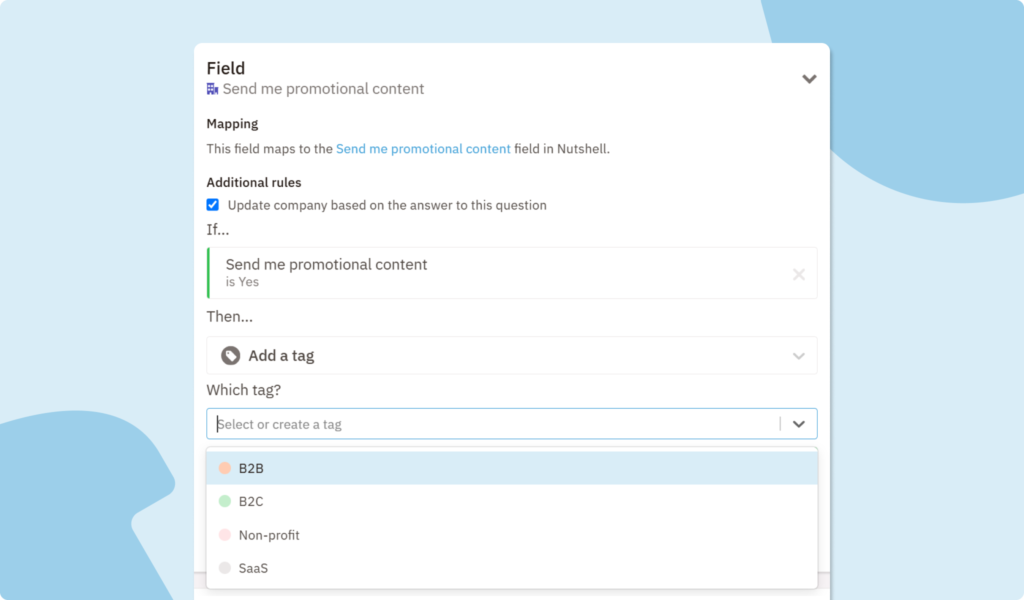The image size is (1024, 600).
Task: Click the dropdown arrow on the 'Add a tag' selector
Action: [x=798, y=355]
